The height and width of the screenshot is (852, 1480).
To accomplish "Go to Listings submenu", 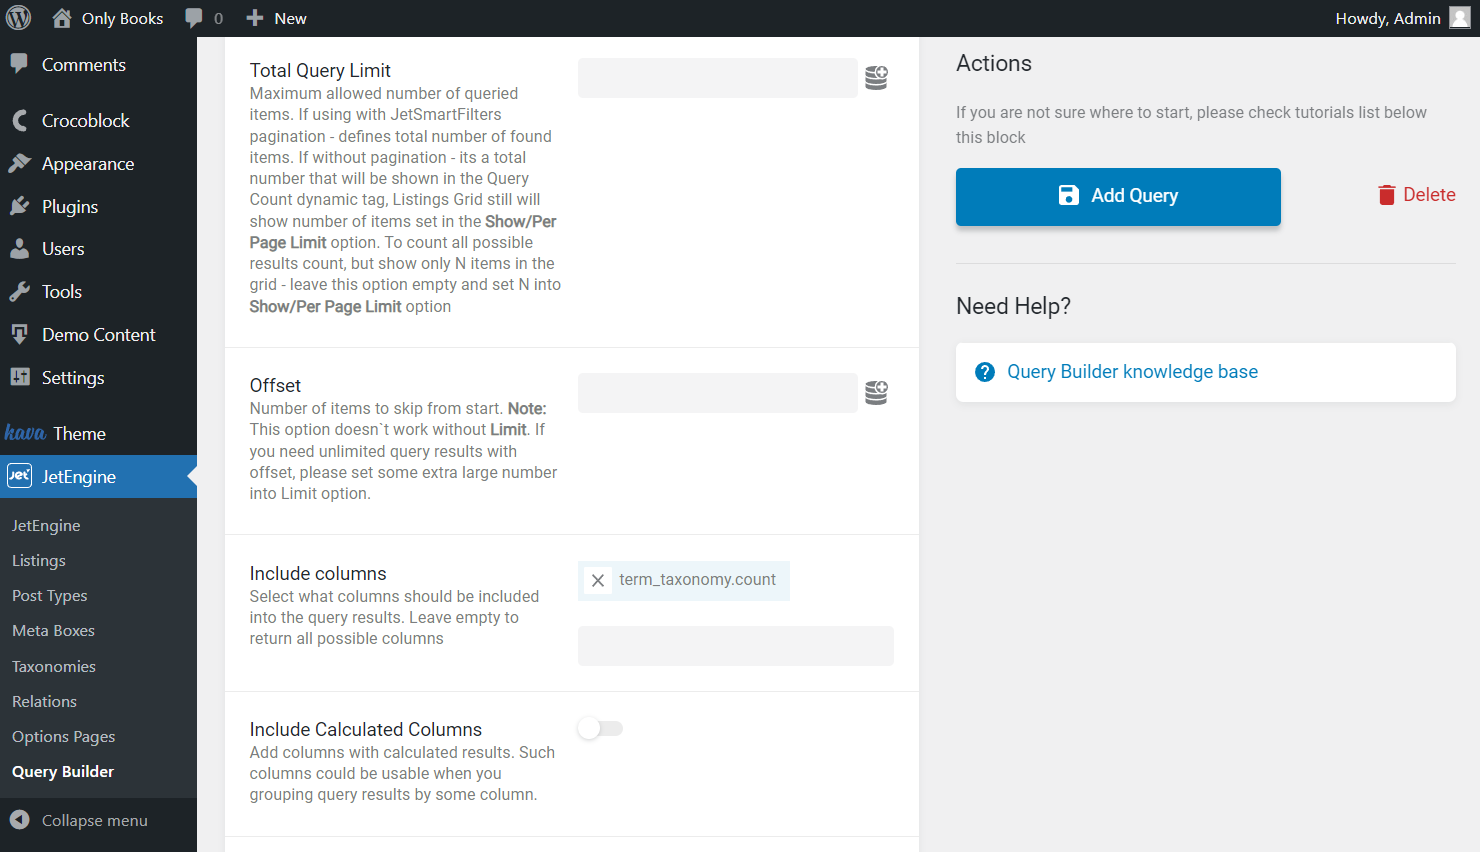I will [x=39, y=560].
